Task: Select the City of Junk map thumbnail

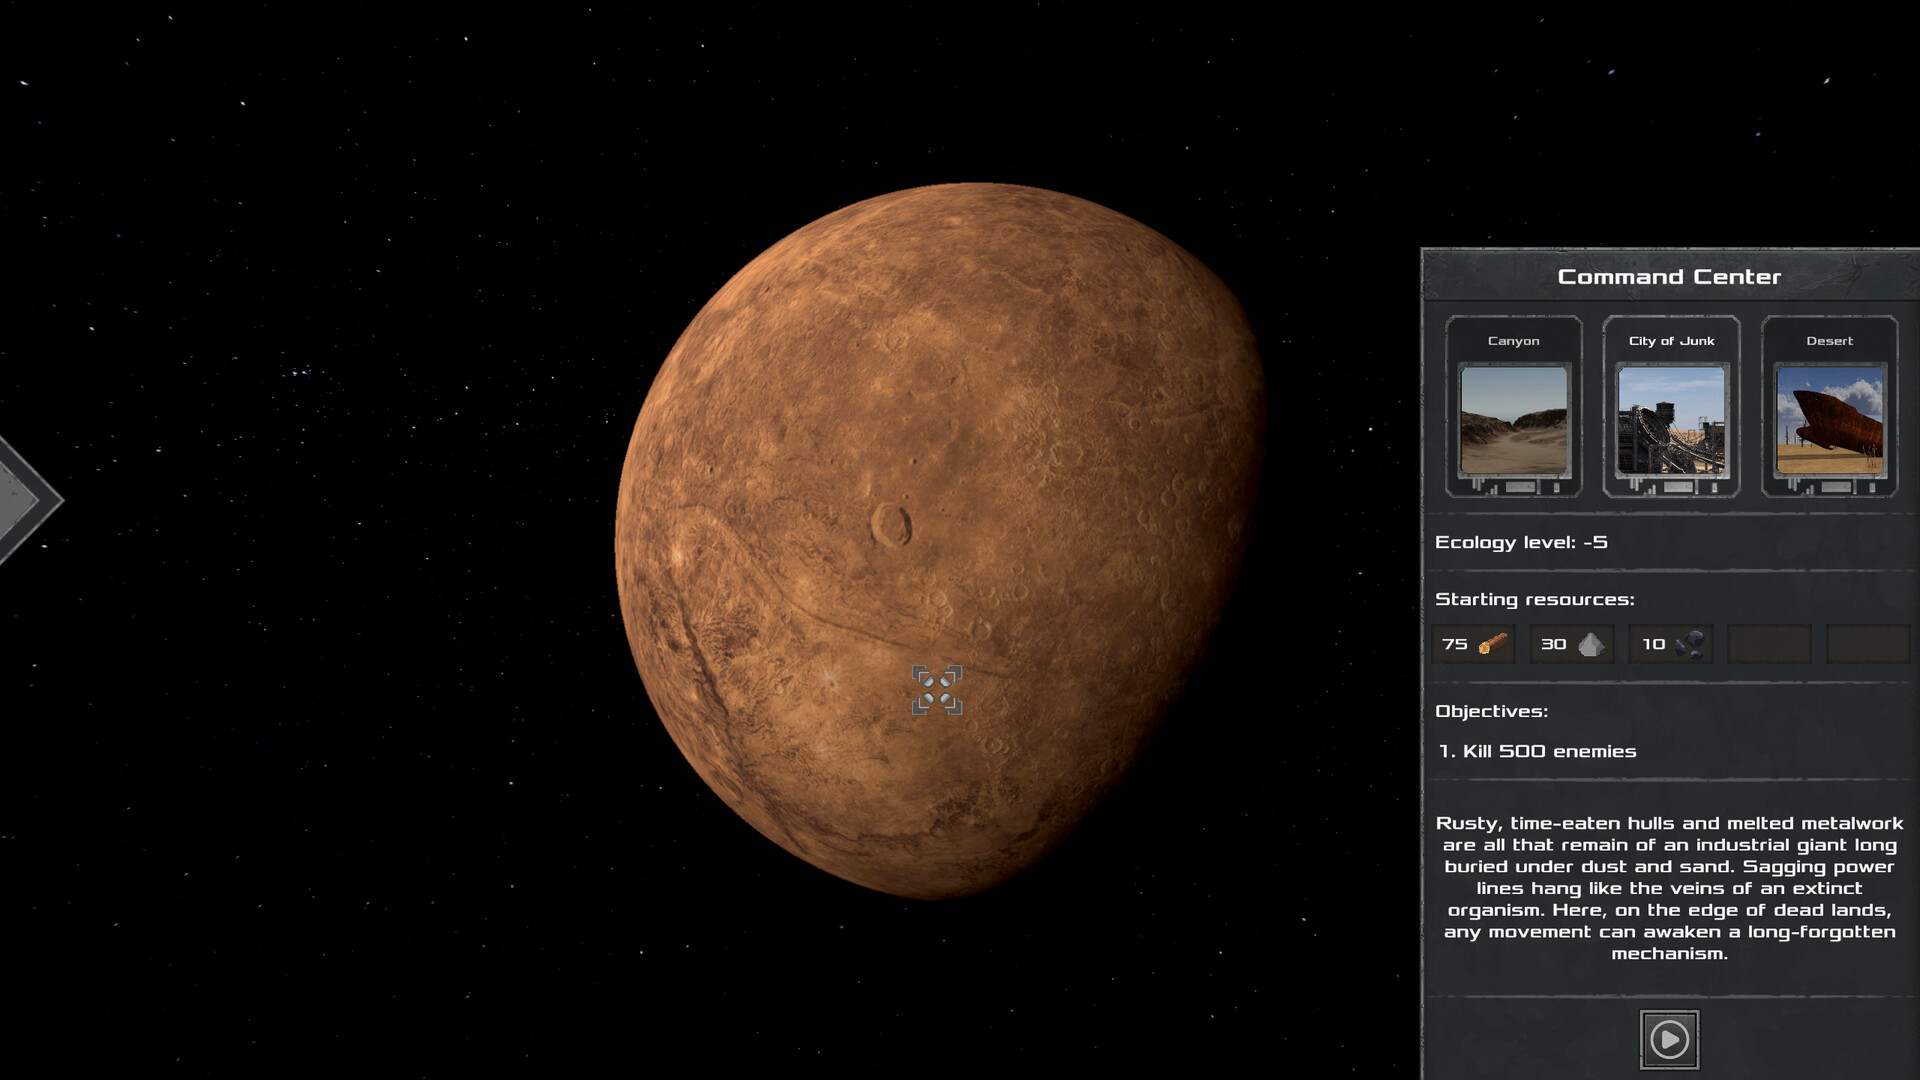Action: click(x=1671, y=420)
